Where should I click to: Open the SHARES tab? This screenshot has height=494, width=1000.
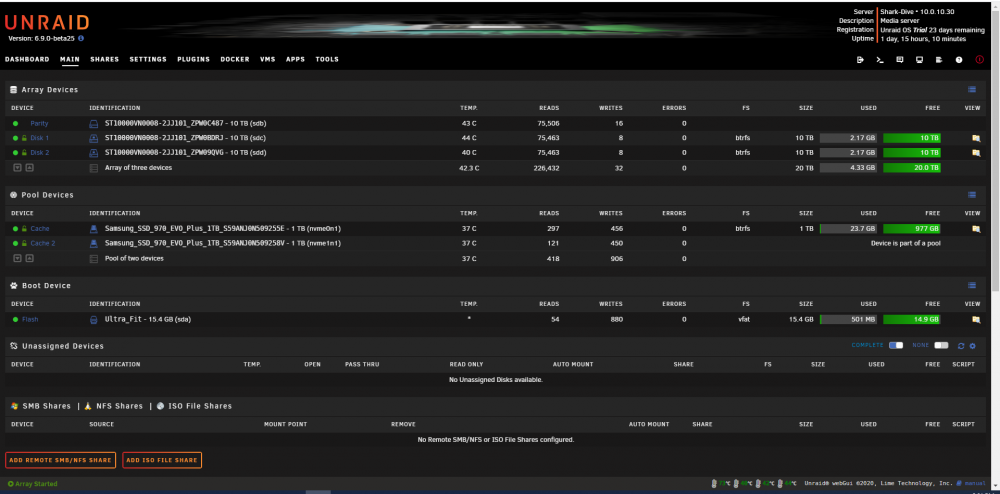pos(105,59)
